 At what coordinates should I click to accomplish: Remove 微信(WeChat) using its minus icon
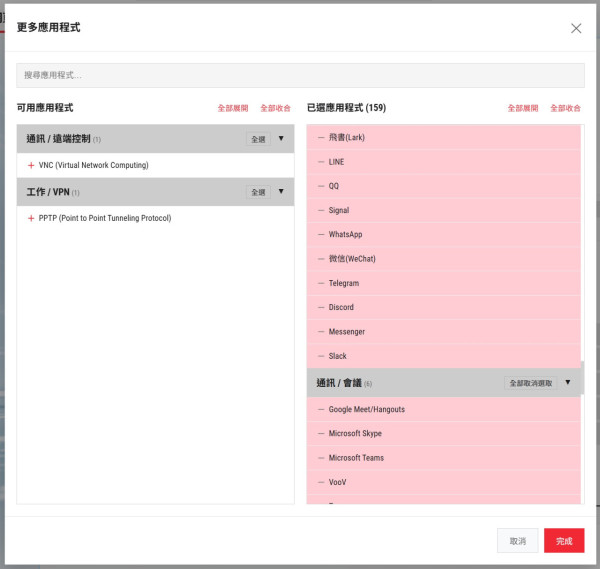(x=321, y=259)
